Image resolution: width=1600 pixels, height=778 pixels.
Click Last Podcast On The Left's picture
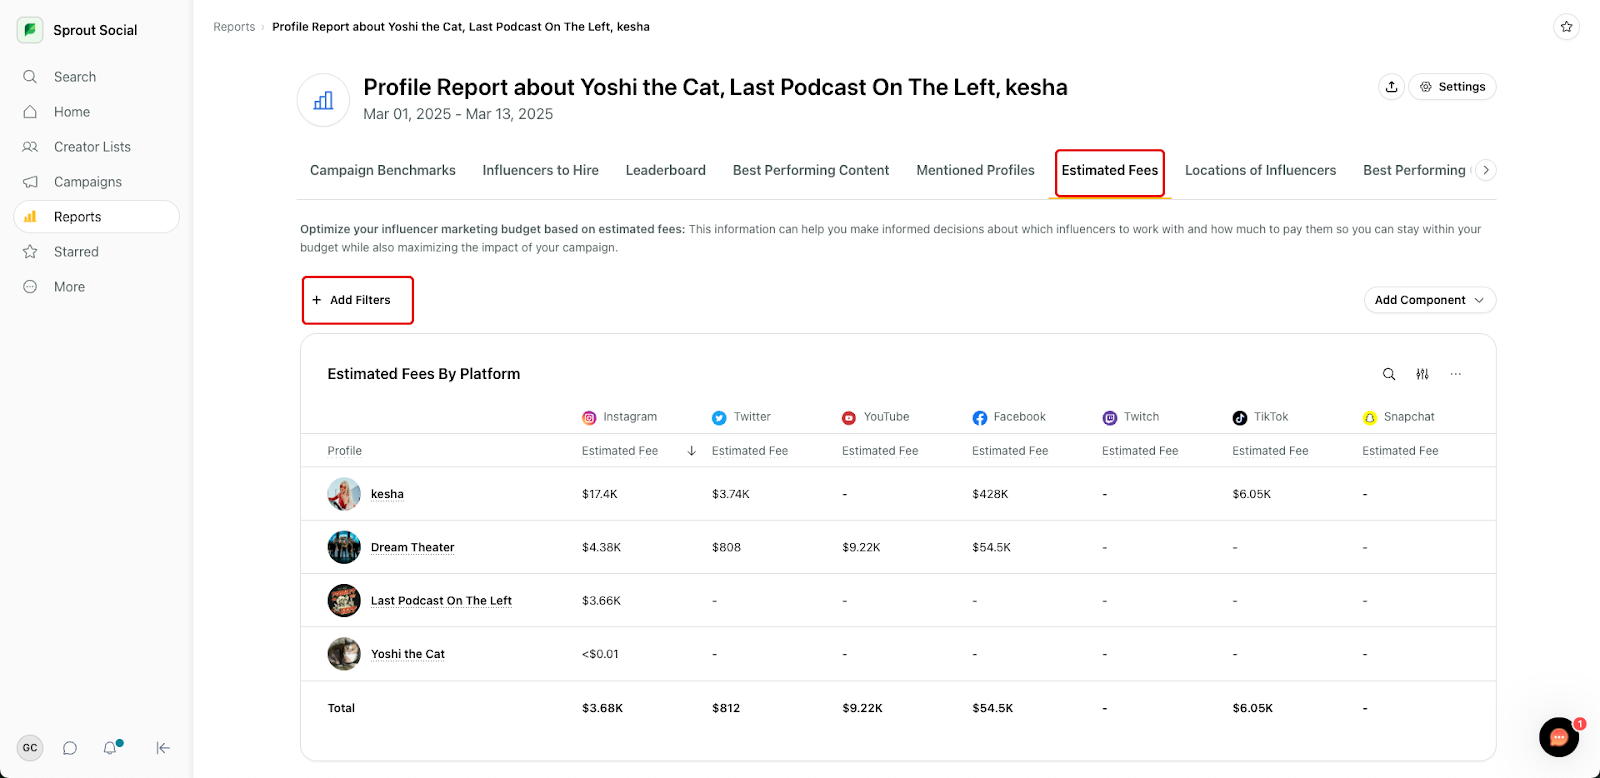[x=344, y=601]
